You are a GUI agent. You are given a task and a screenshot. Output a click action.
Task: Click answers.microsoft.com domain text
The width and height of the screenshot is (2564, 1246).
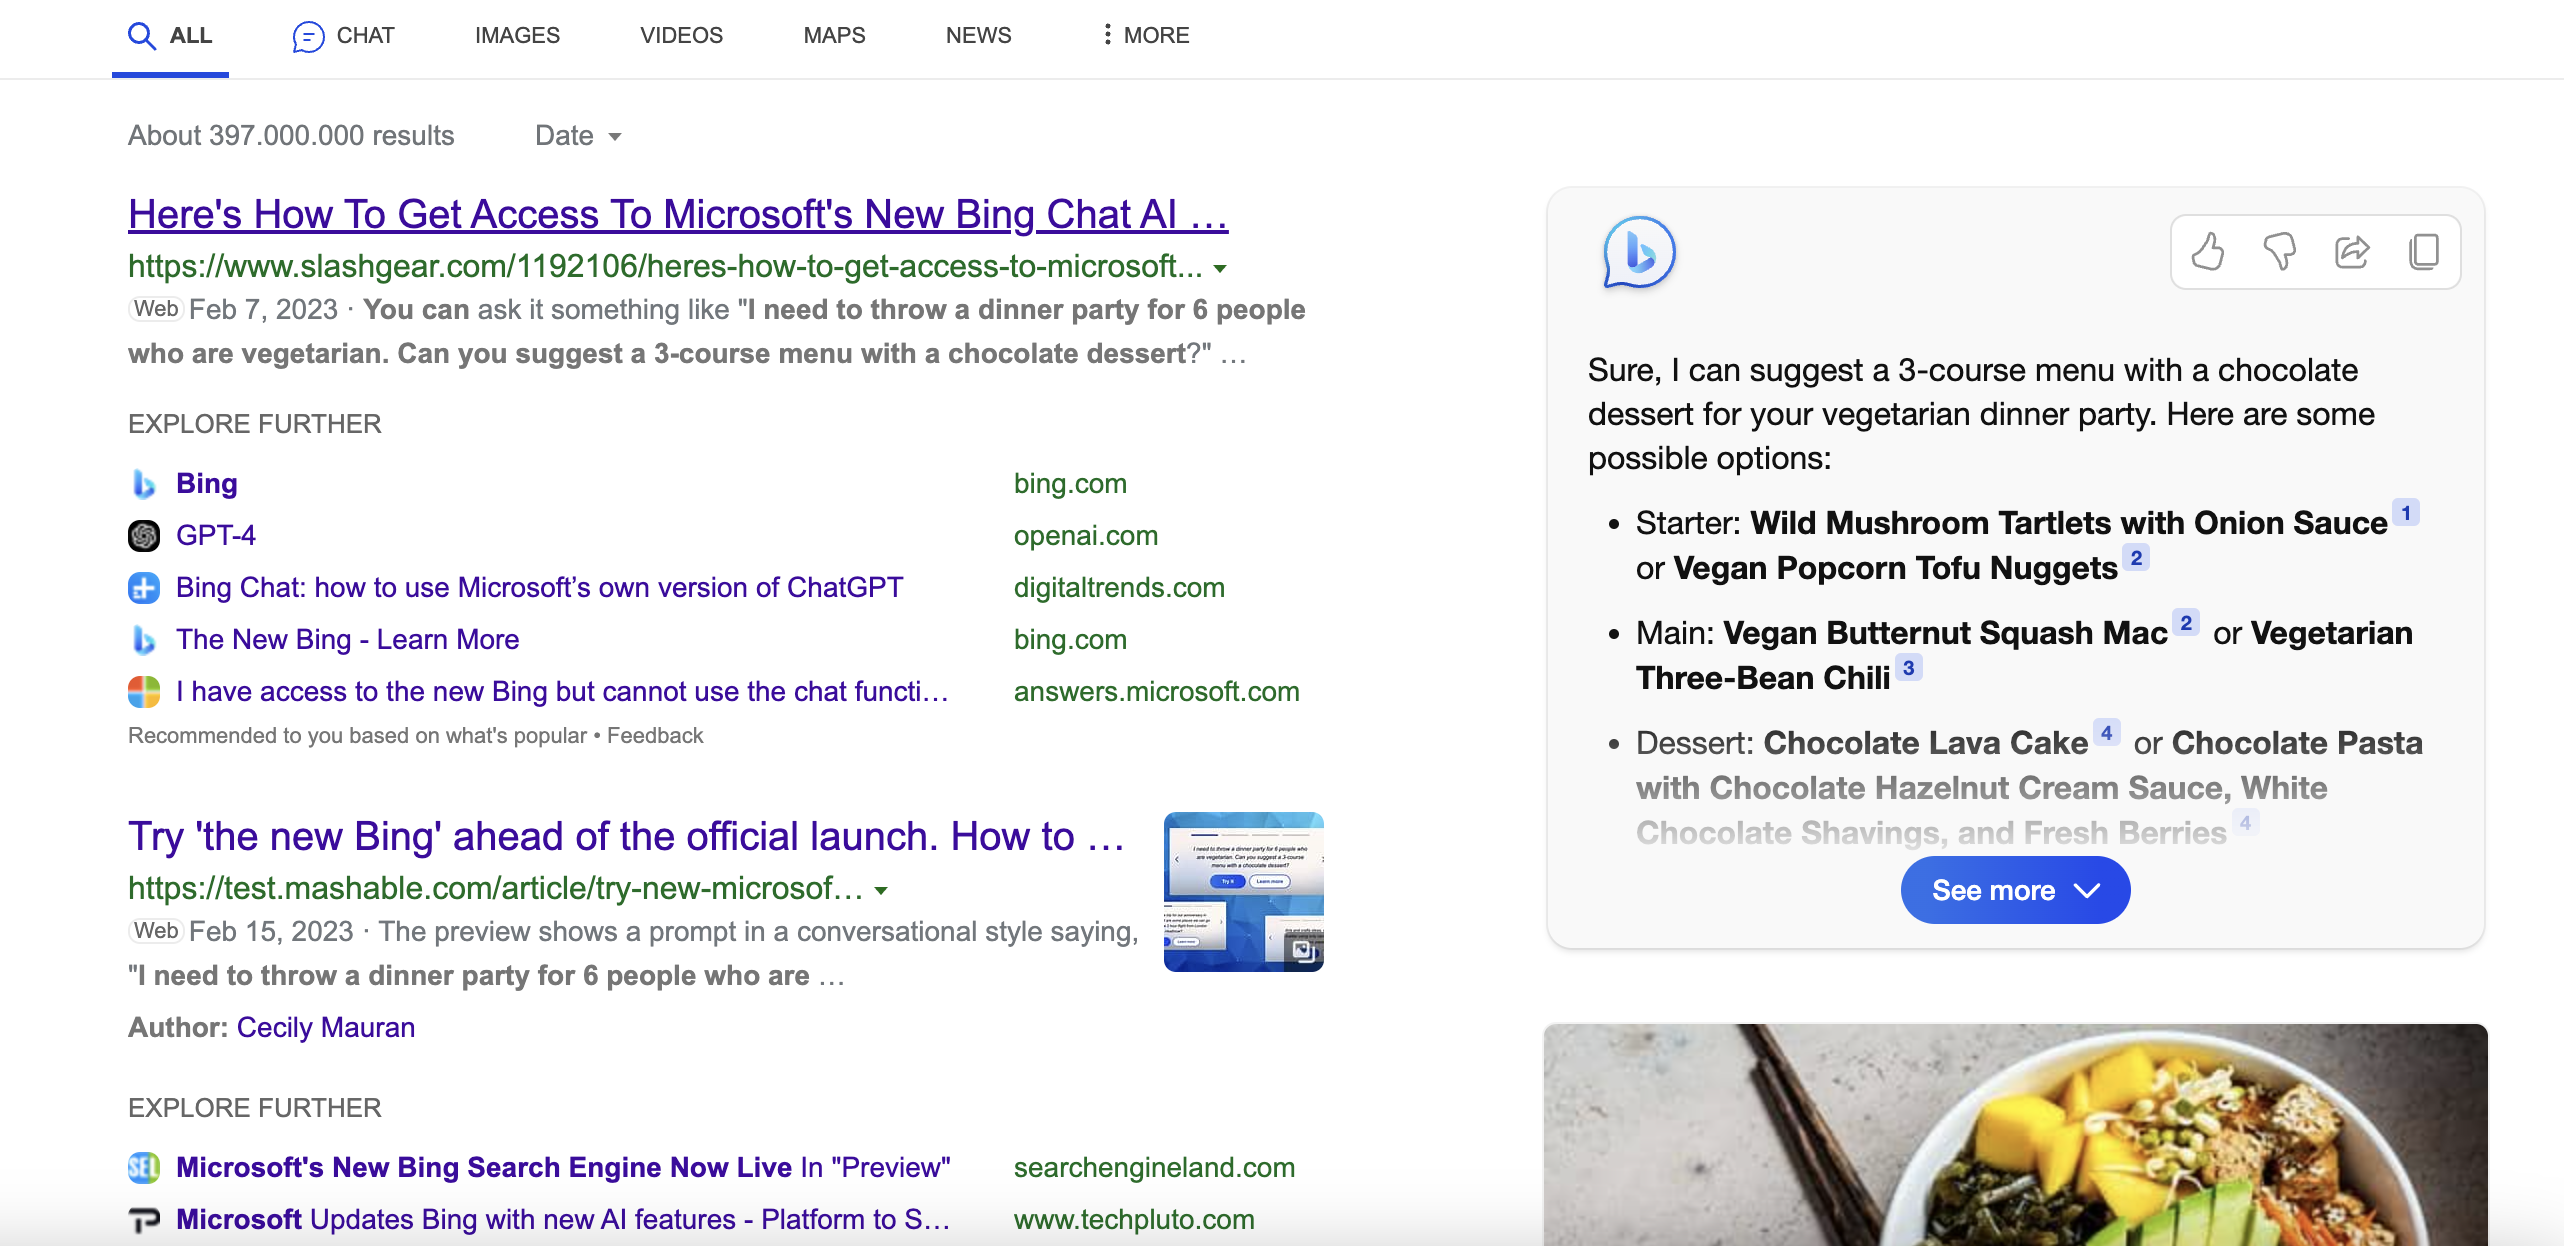(x=1156, y=692)
